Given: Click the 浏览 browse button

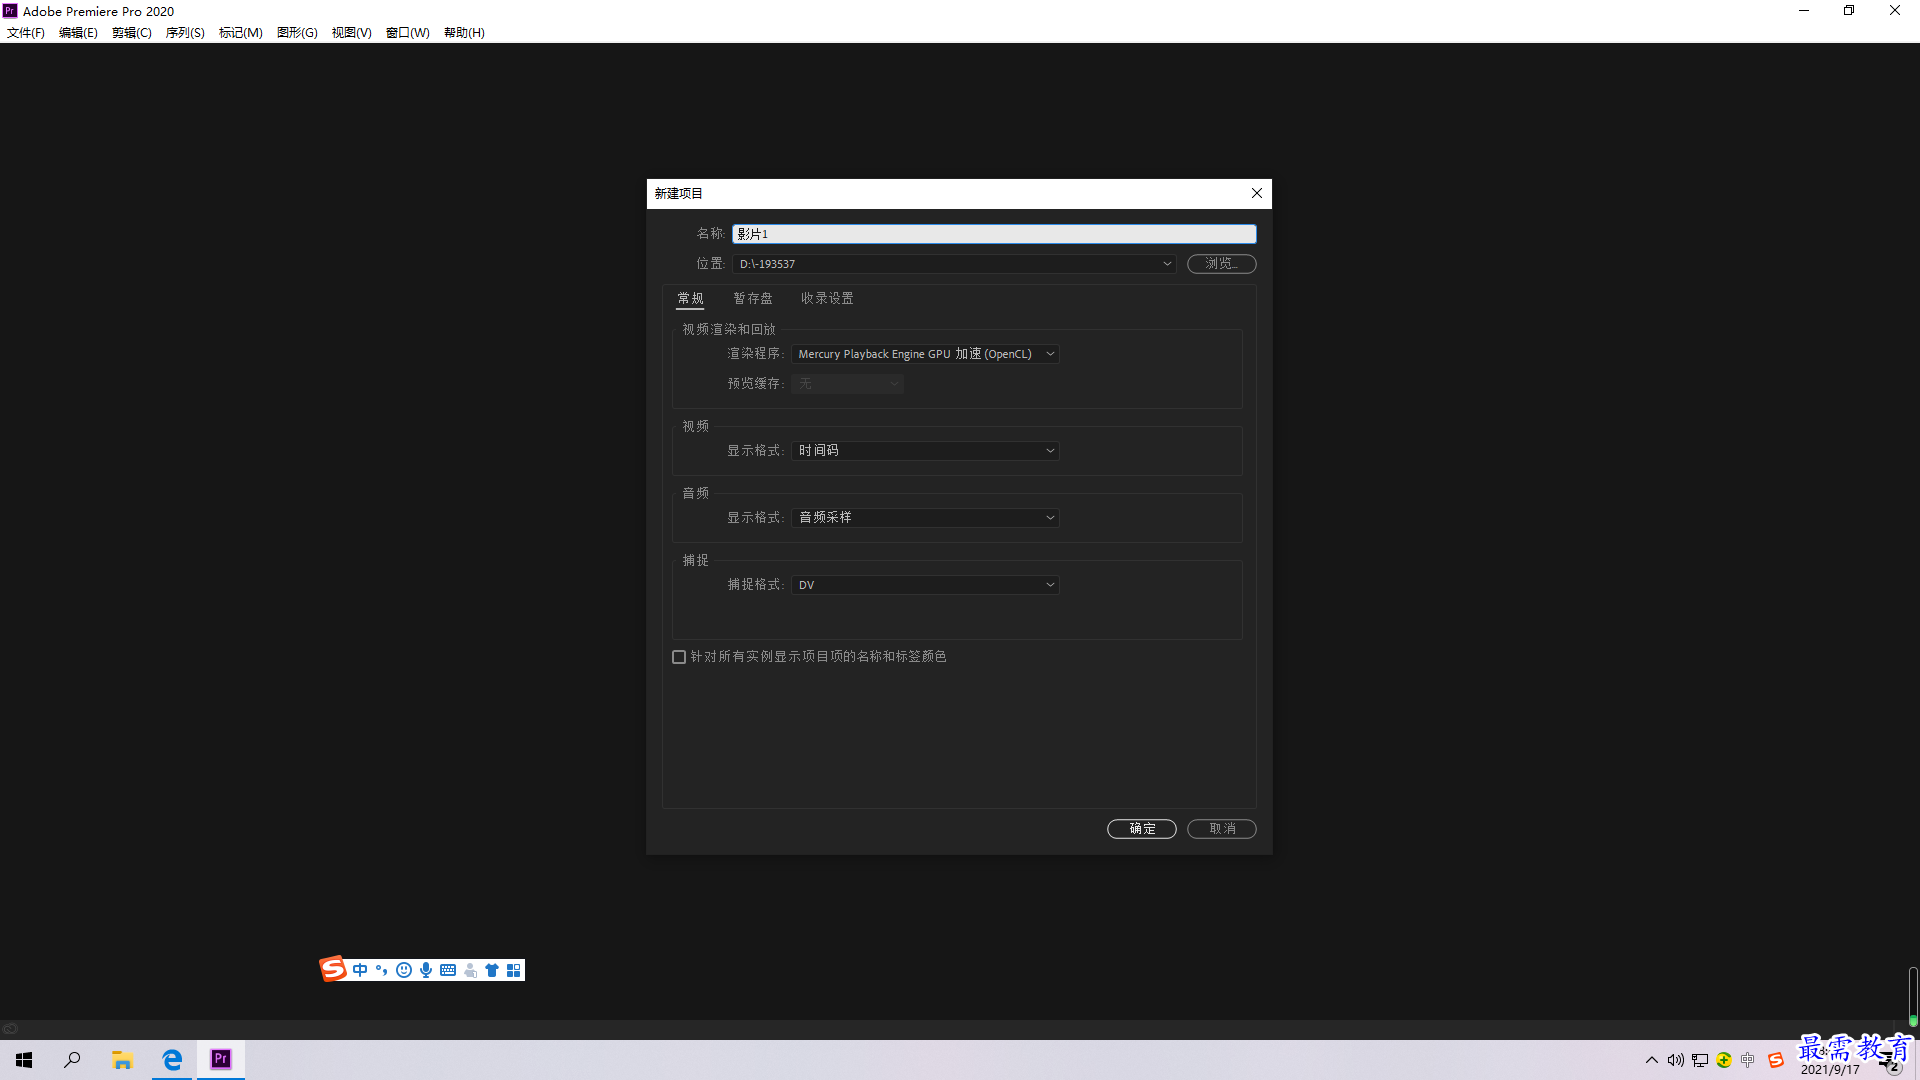Looking at the screenshot, I should click(1221, 264).
